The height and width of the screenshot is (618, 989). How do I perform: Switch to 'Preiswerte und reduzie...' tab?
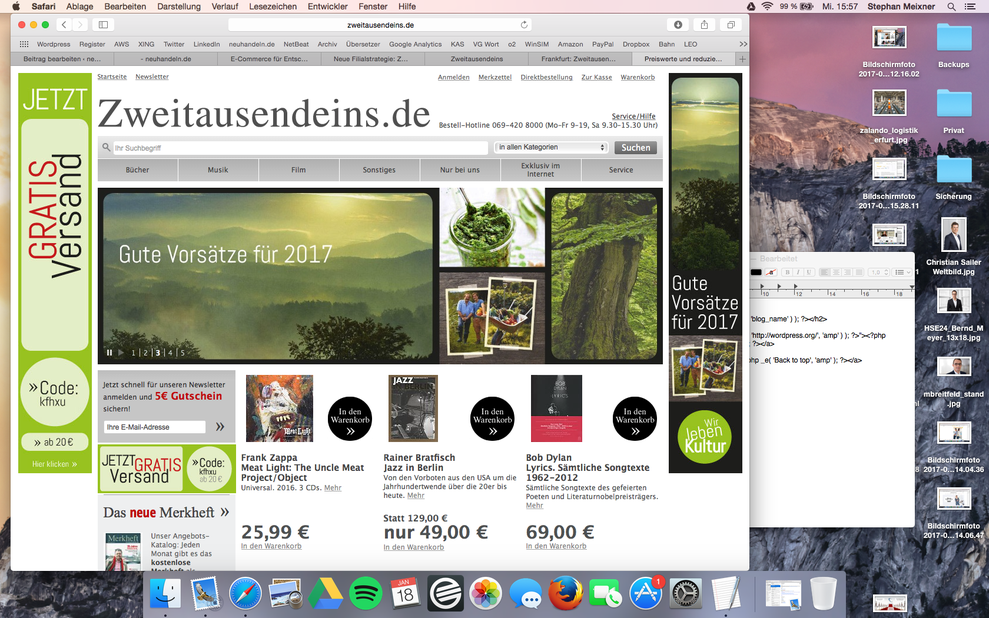point(683,59)
